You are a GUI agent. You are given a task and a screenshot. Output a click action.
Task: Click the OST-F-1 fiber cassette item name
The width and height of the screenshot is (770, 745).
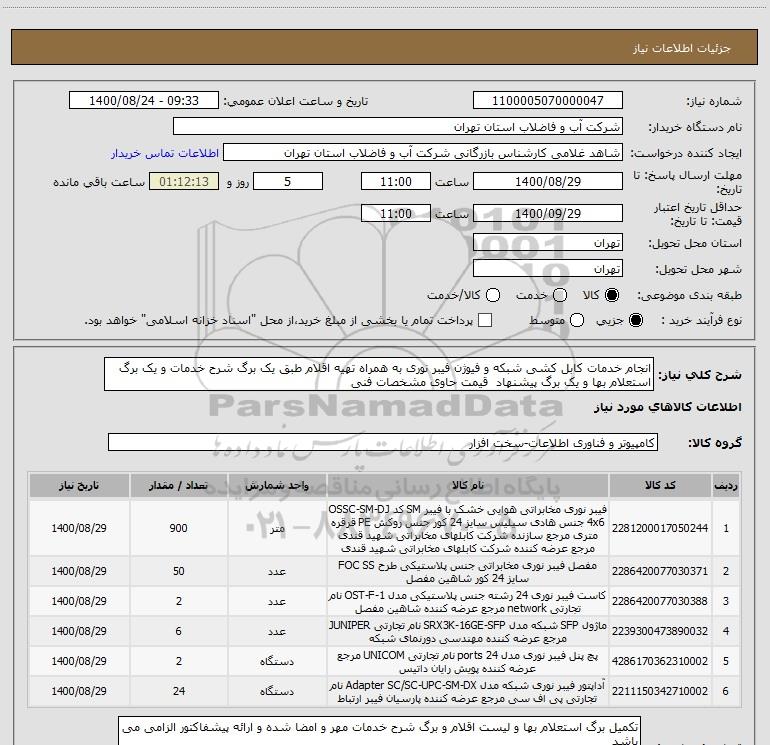468,602
